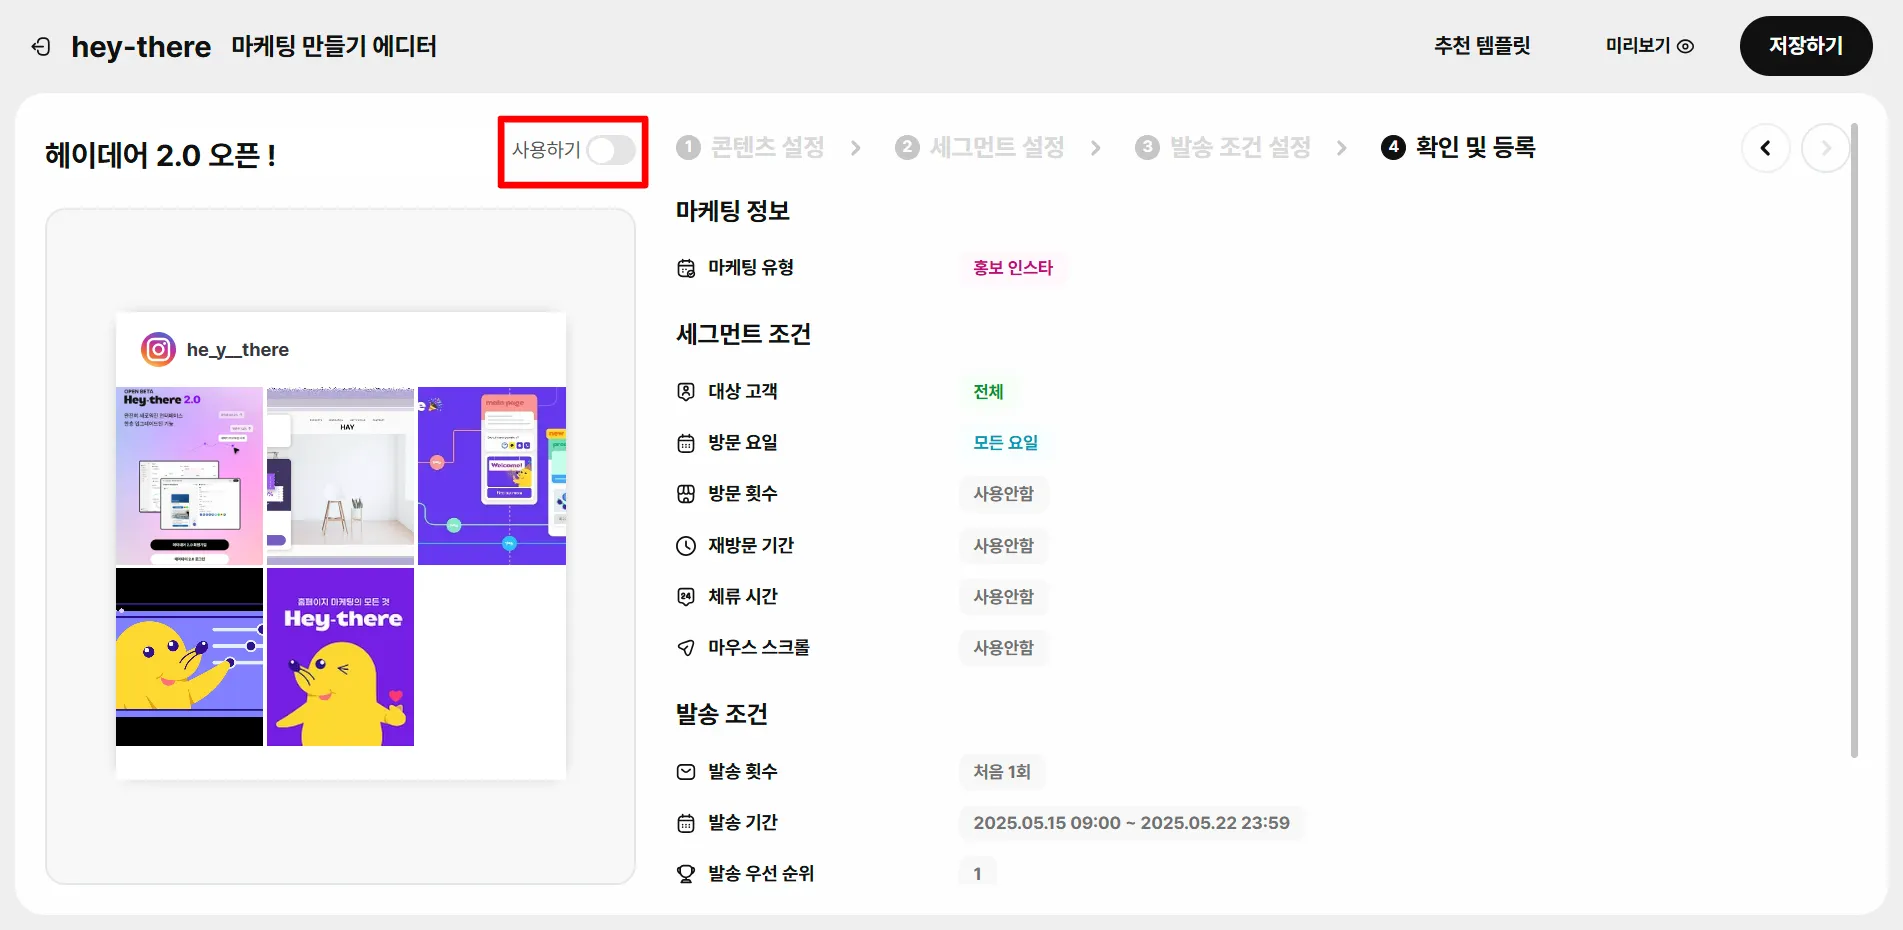Click the send period date range value

tap(1132, 823)
